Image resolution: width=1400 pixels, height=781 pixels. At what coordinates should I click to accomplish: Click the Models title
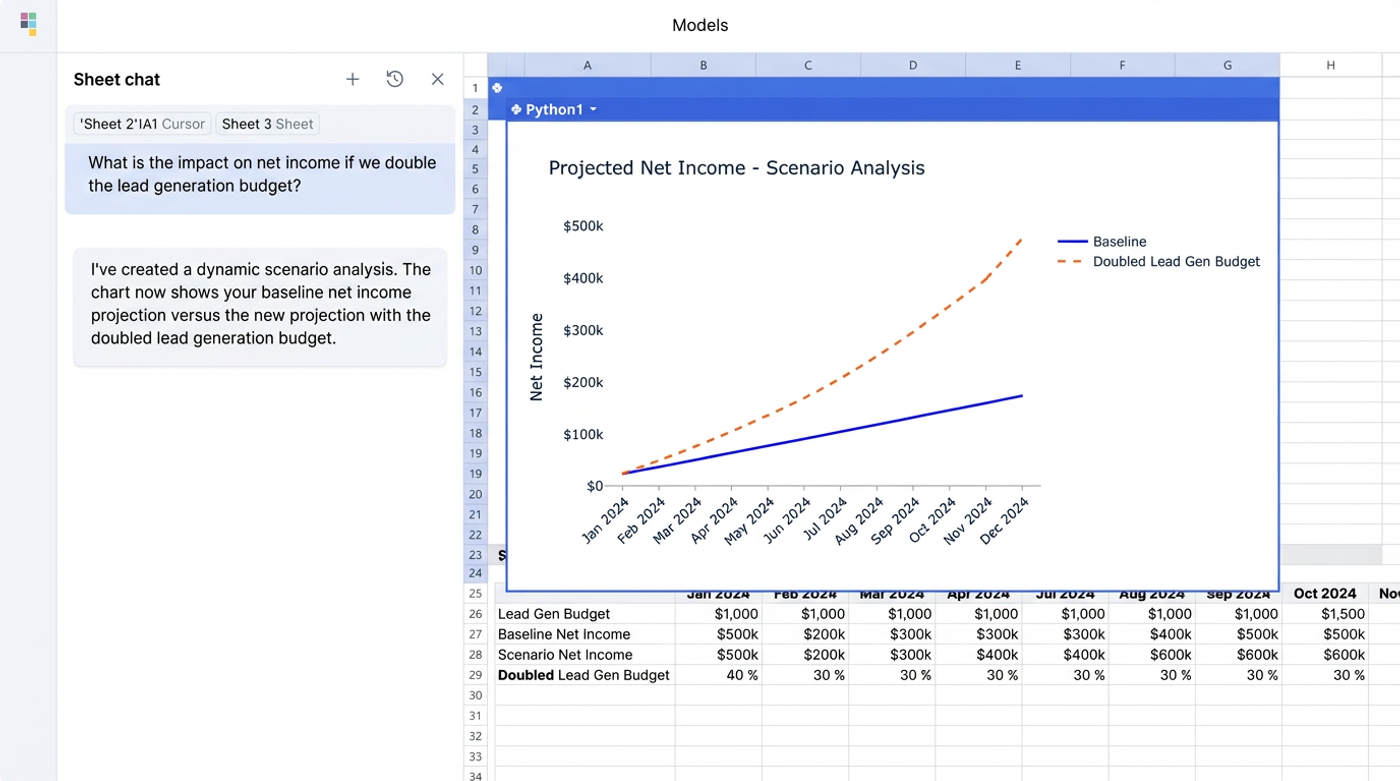(x=700, y=25)
